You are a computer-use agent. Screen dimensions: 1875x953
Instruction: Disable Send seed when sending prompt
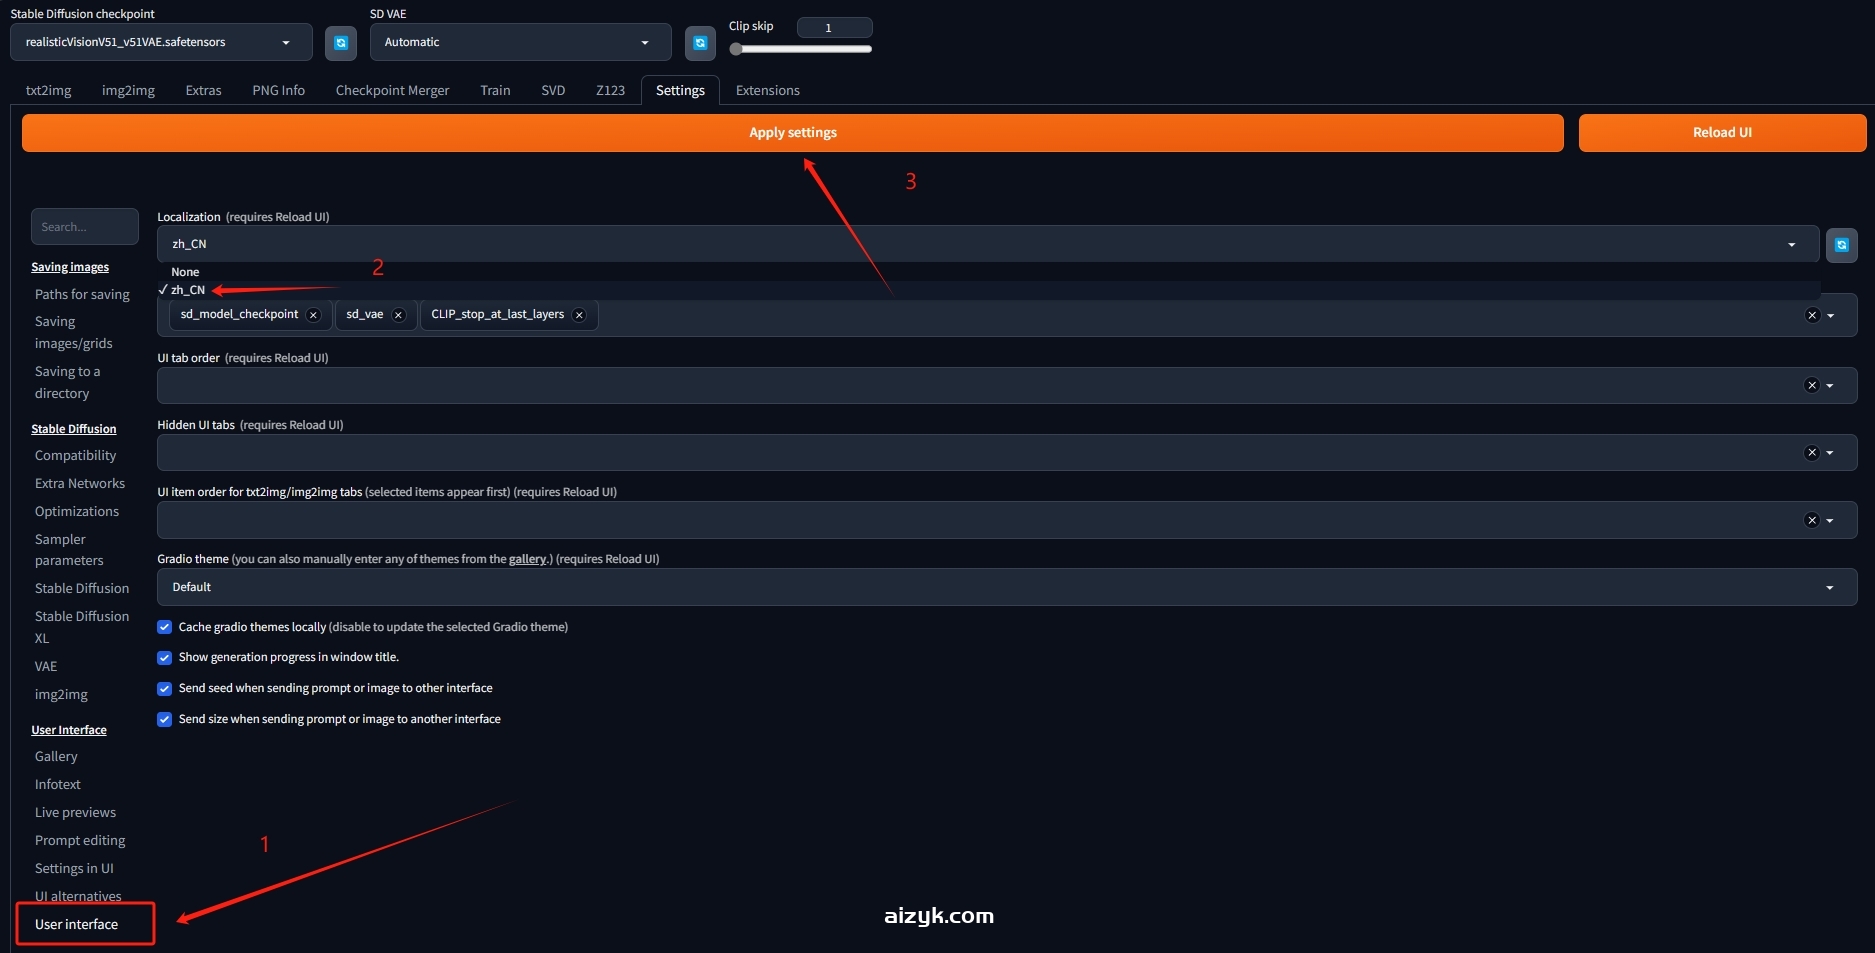point(165,689)
